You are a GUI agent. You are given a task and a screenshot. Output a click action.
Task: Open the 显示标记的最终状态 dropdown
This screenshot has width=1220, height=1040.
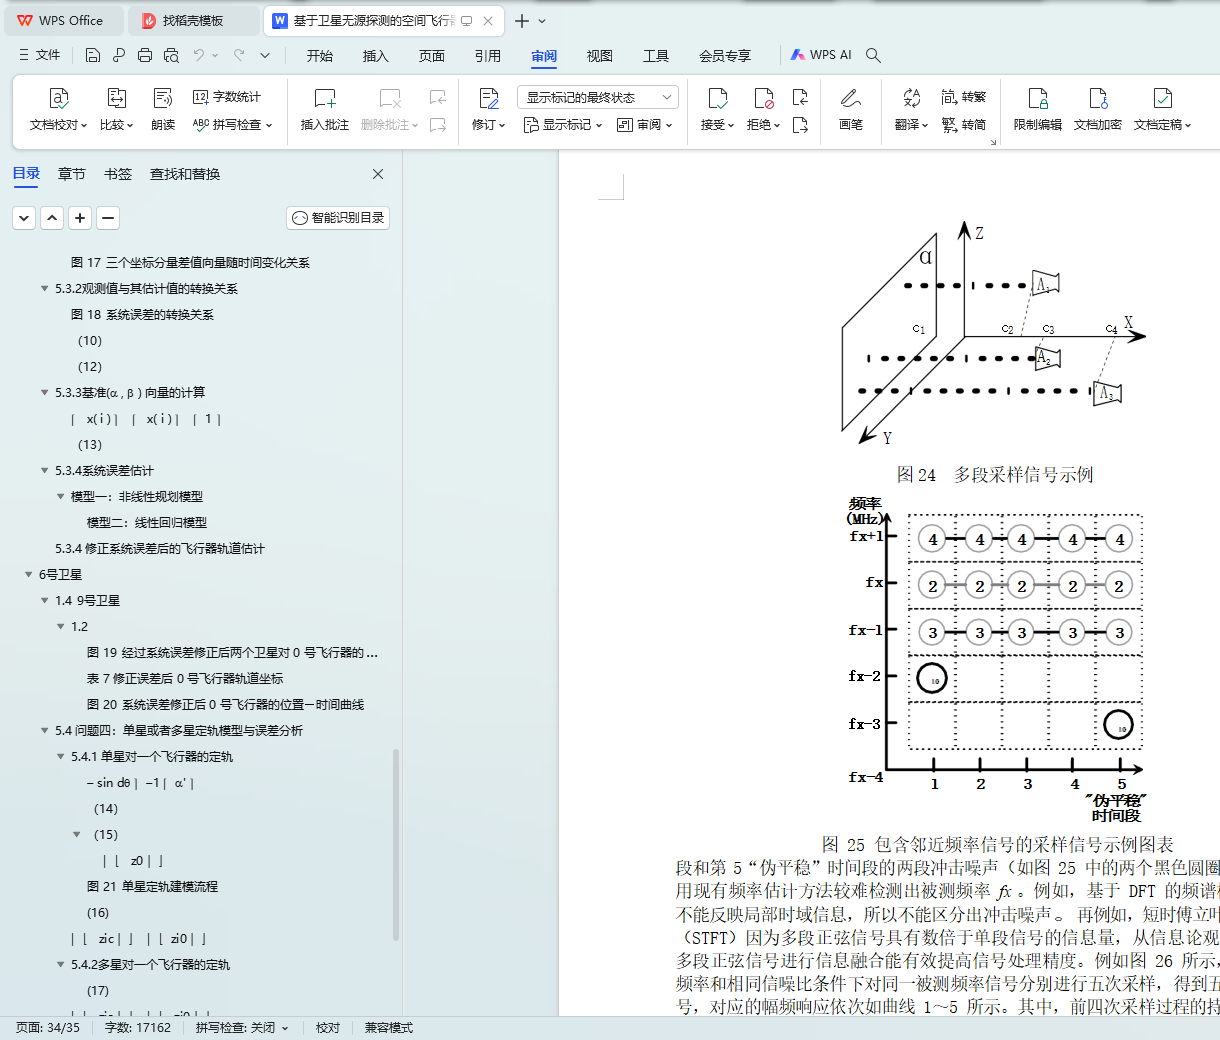tap(598, 97)
